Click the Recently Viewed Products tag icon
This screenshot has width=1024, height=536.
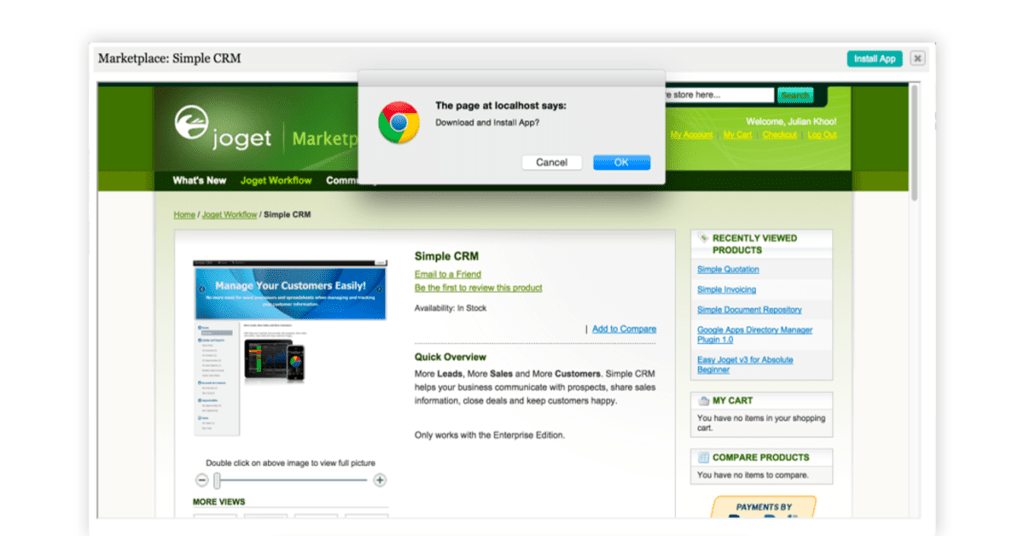coord(703,239)
